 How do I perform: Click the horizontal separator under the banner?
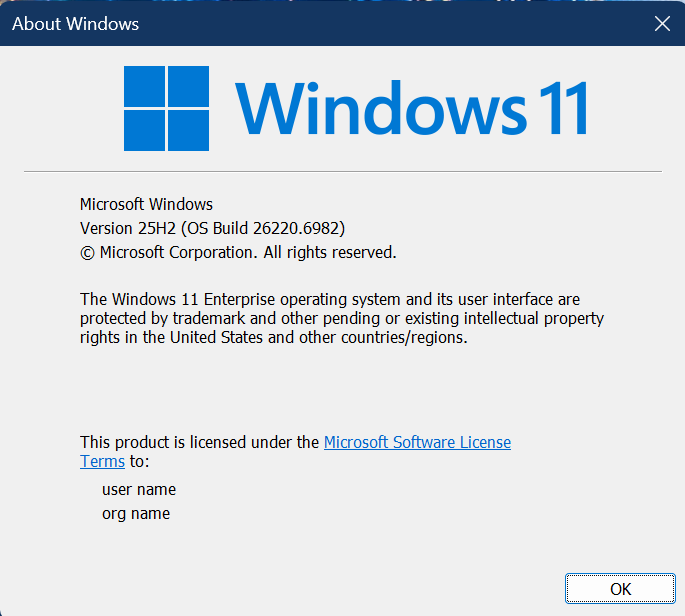pos(342,172)
